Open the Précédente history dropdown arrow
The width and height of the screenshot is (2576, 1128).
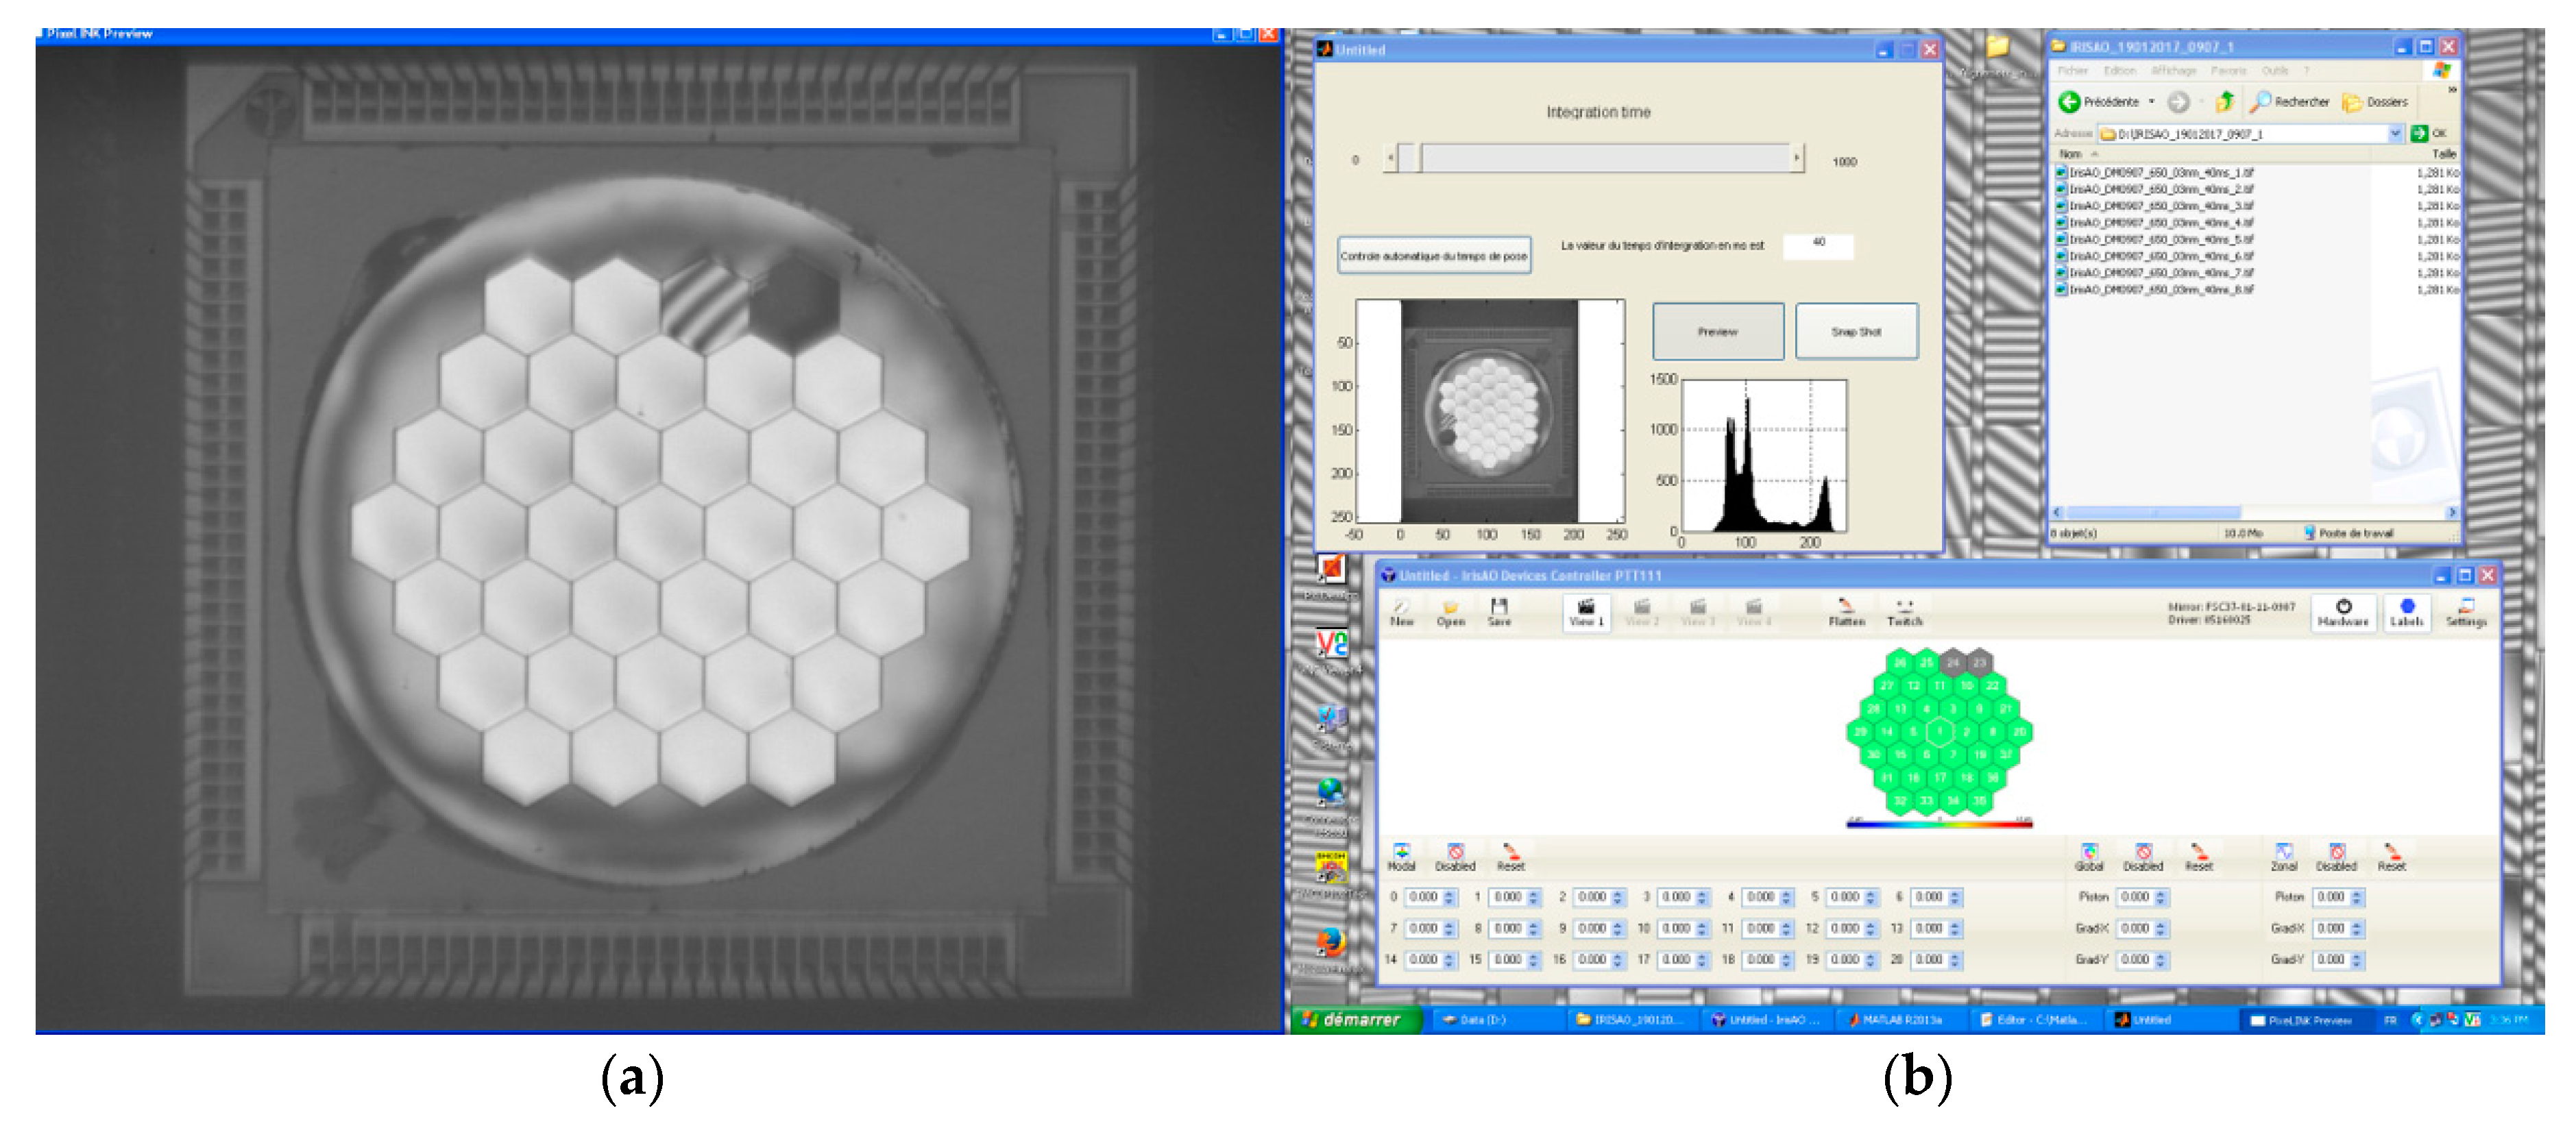coord(2151,102)
